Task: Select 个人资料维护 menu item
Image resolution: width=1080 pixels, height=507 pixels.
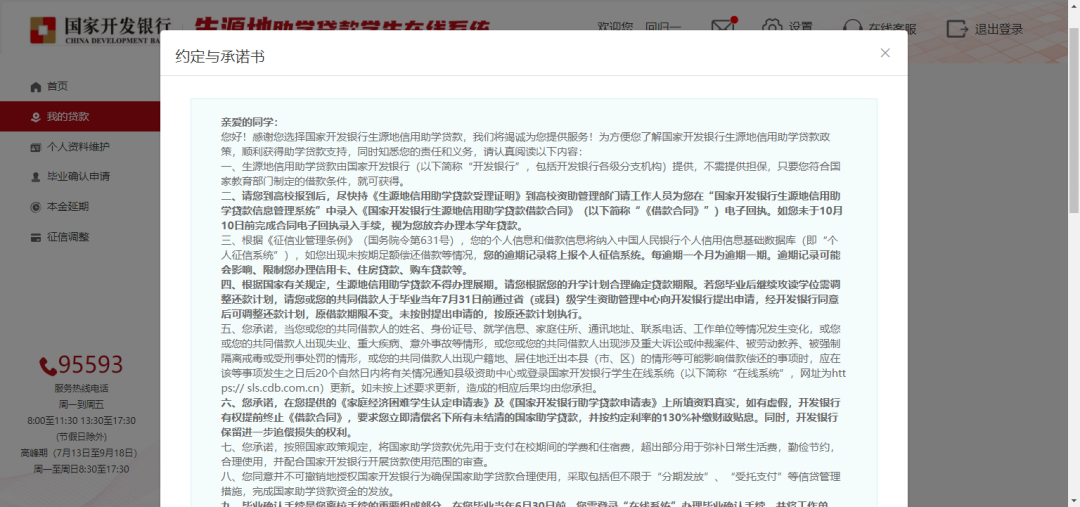Action: click(78, 147)
